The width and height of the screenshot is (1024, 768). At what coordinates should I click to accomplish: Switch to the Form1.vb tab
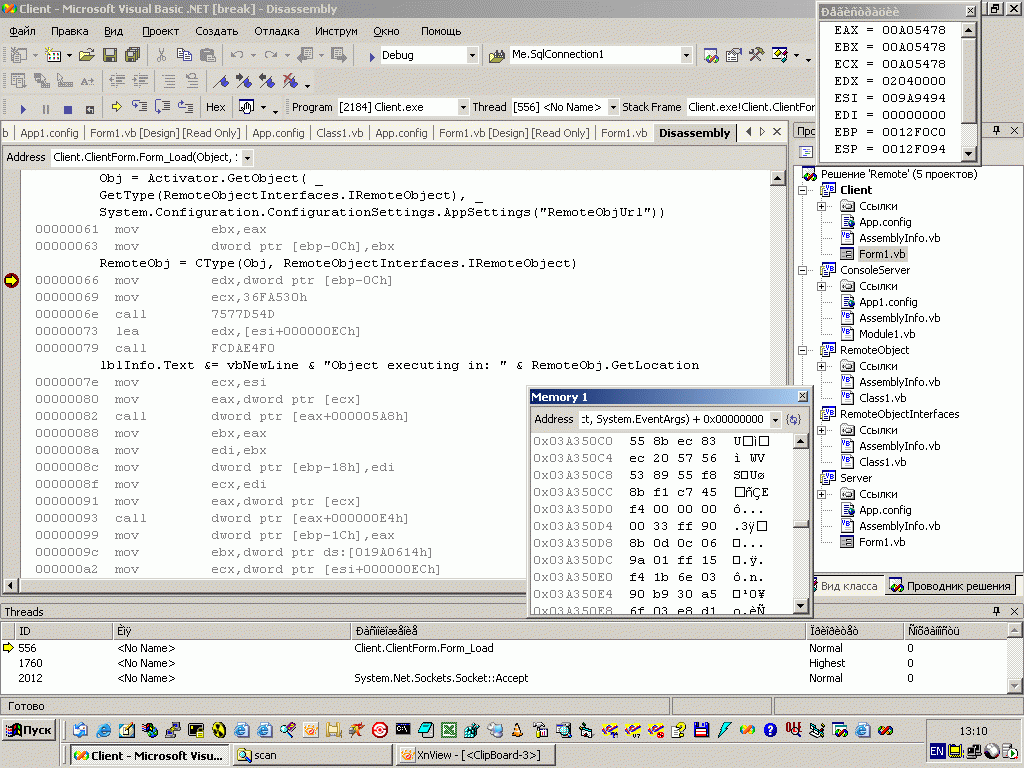[623, 133]
